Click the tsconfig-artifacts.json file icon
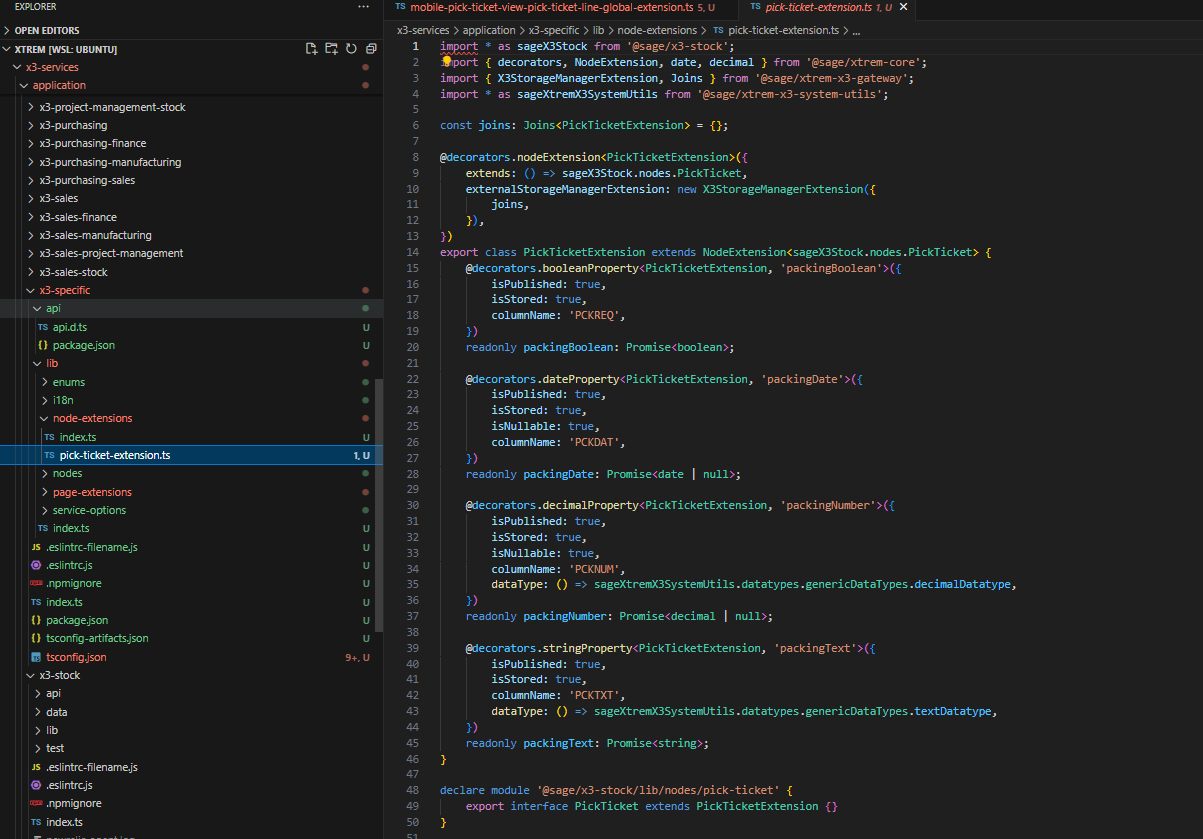1203x839 pixels. tap(36, 638)
